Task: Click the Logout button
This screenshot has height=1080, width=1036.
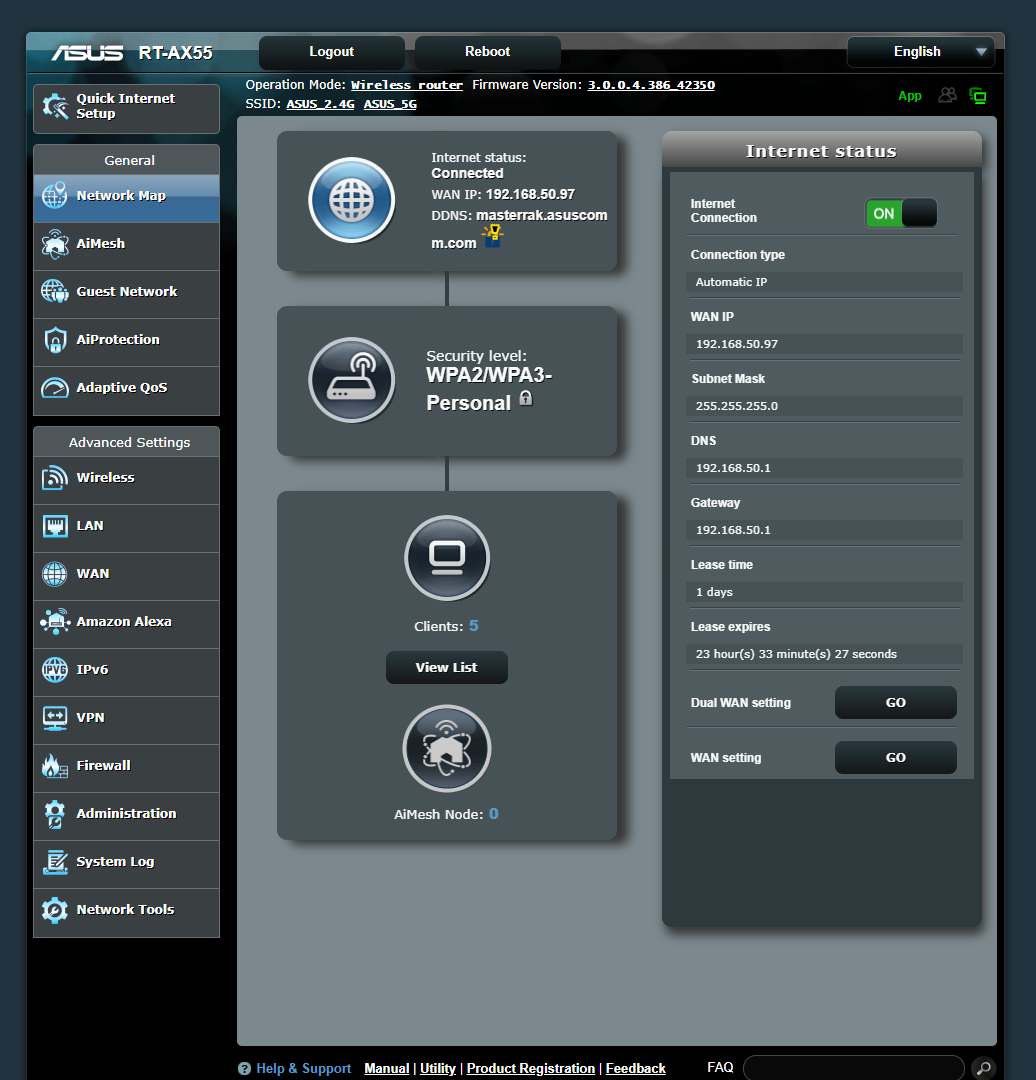Action: [x=331, y=52]
